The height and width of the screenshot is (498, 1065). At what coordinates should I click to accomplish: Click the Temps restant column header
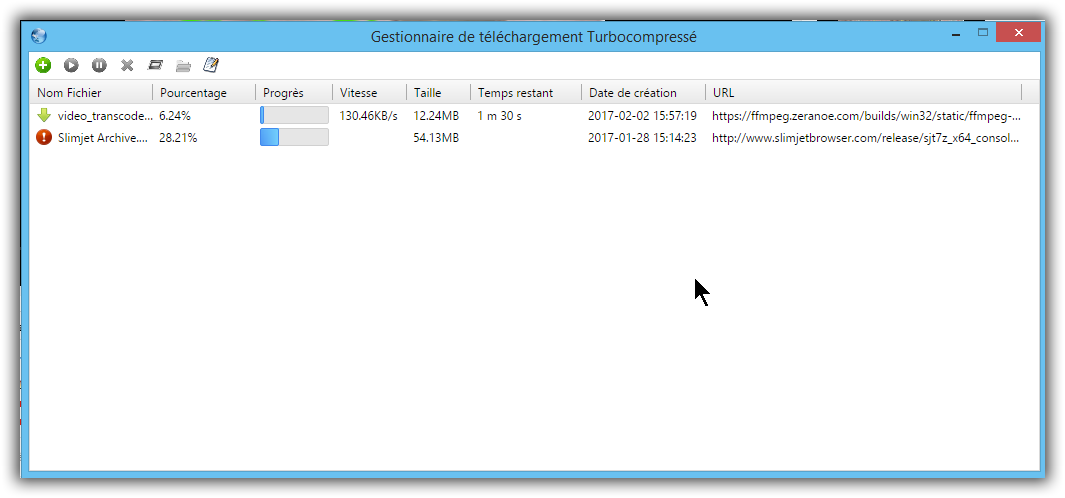click(x=515, y=93)
